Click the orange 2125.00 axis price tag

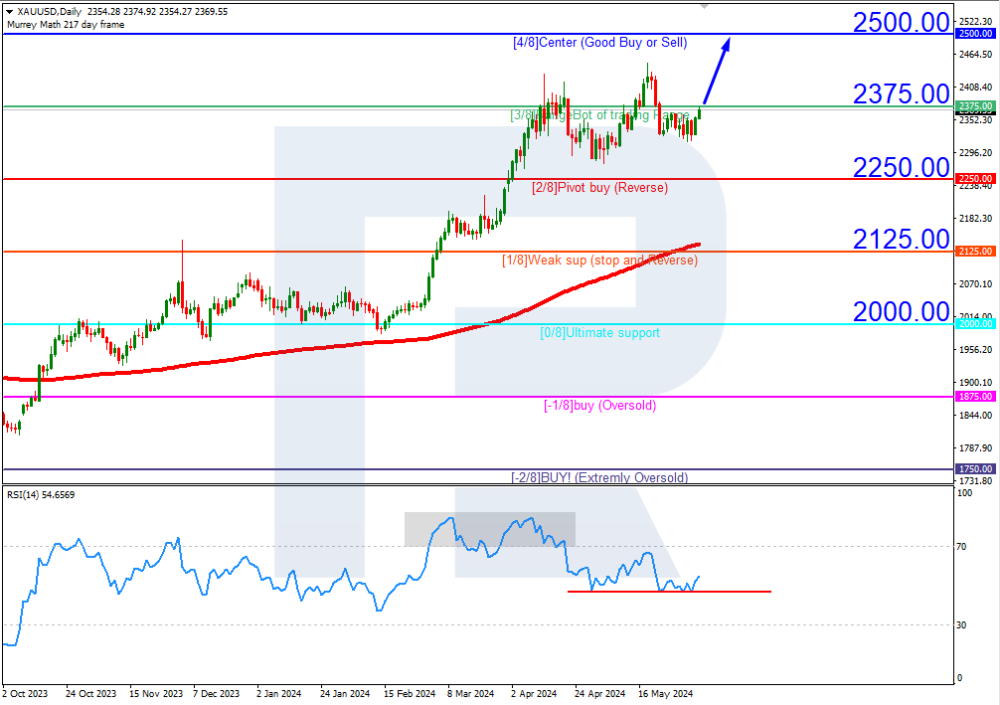click(975, 251)
